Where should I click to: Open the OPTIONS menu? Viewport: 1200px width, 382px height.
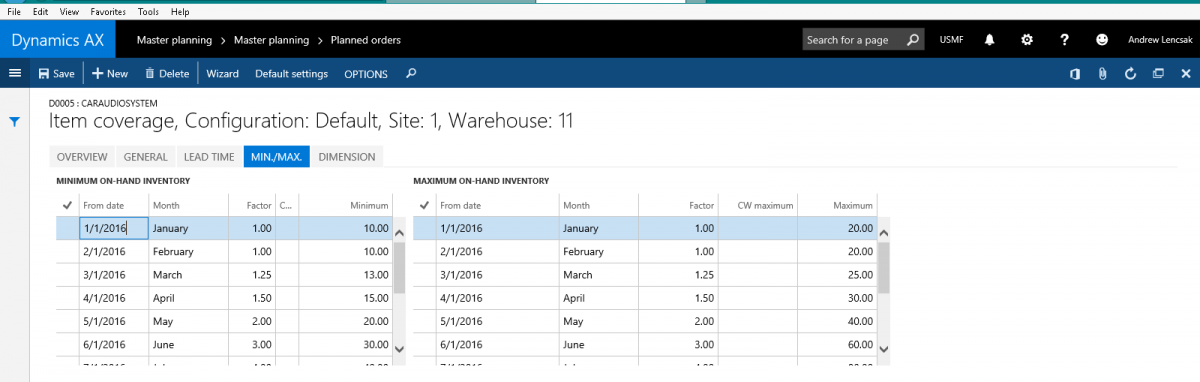366,74
